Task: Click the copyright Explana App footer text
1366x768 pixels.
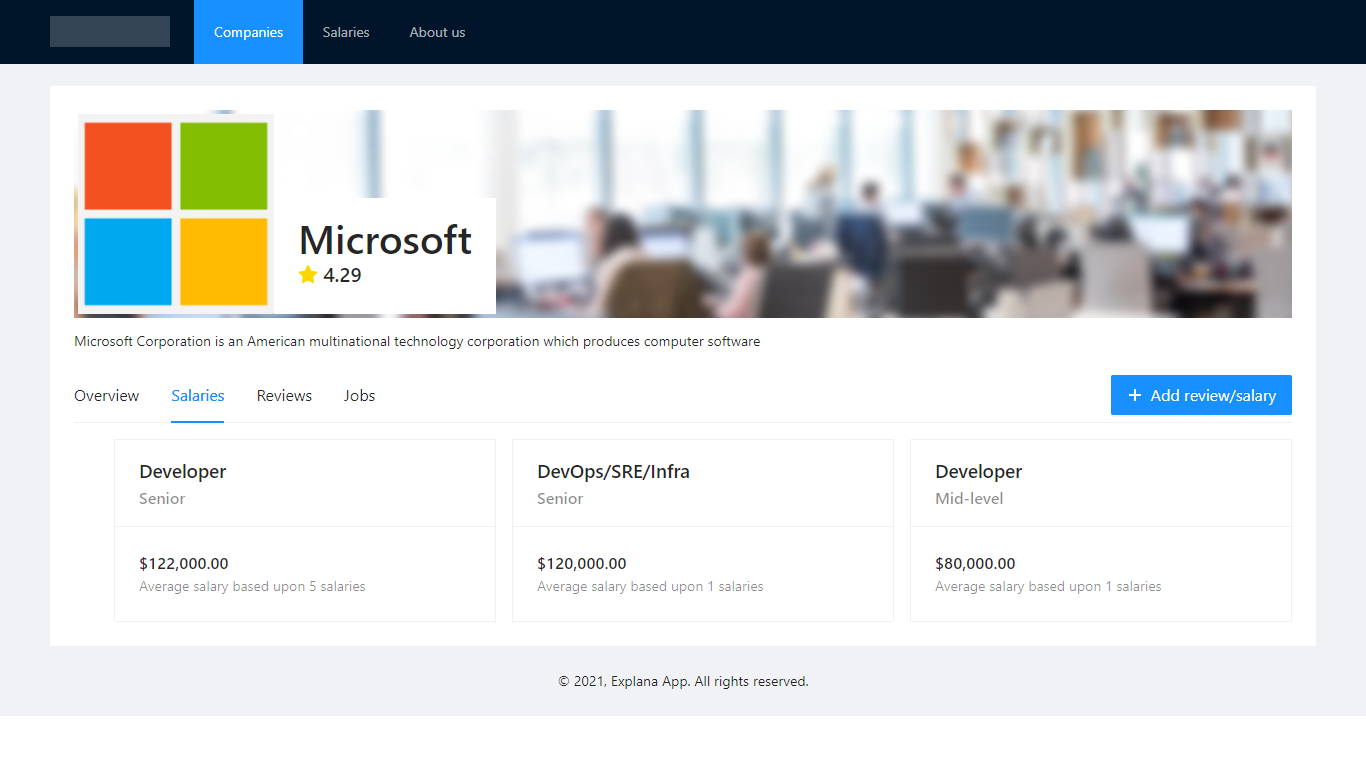Action: (683, 681)
